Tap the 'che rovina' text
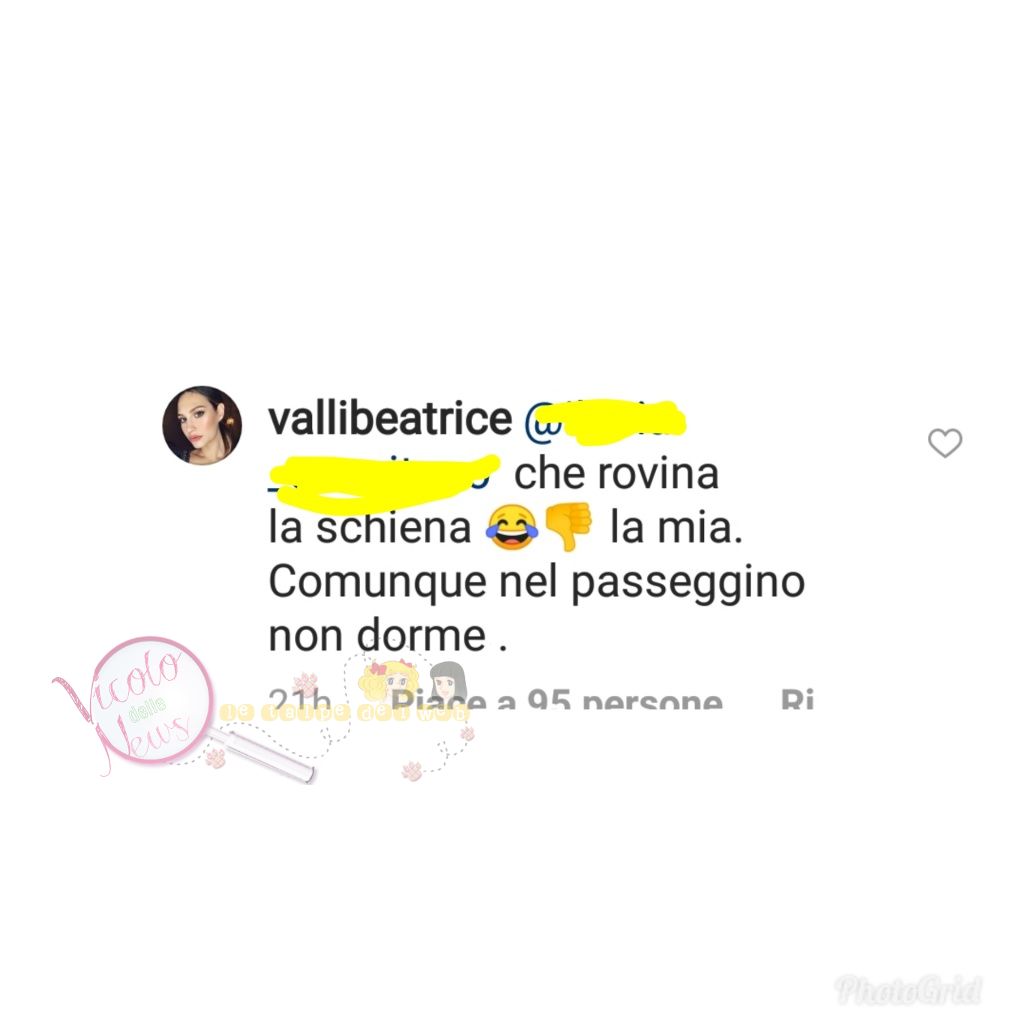Image resolution: width=1024 pixels, height=1024 pixels. pos(616,473)
